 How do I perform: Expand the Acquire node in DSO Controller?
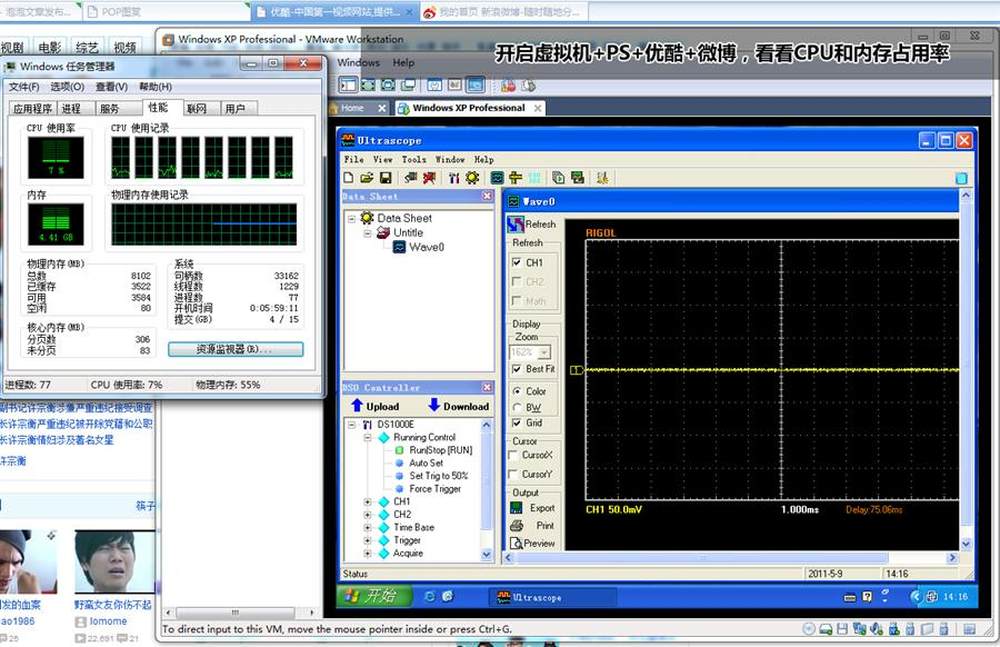coord(367,553)
